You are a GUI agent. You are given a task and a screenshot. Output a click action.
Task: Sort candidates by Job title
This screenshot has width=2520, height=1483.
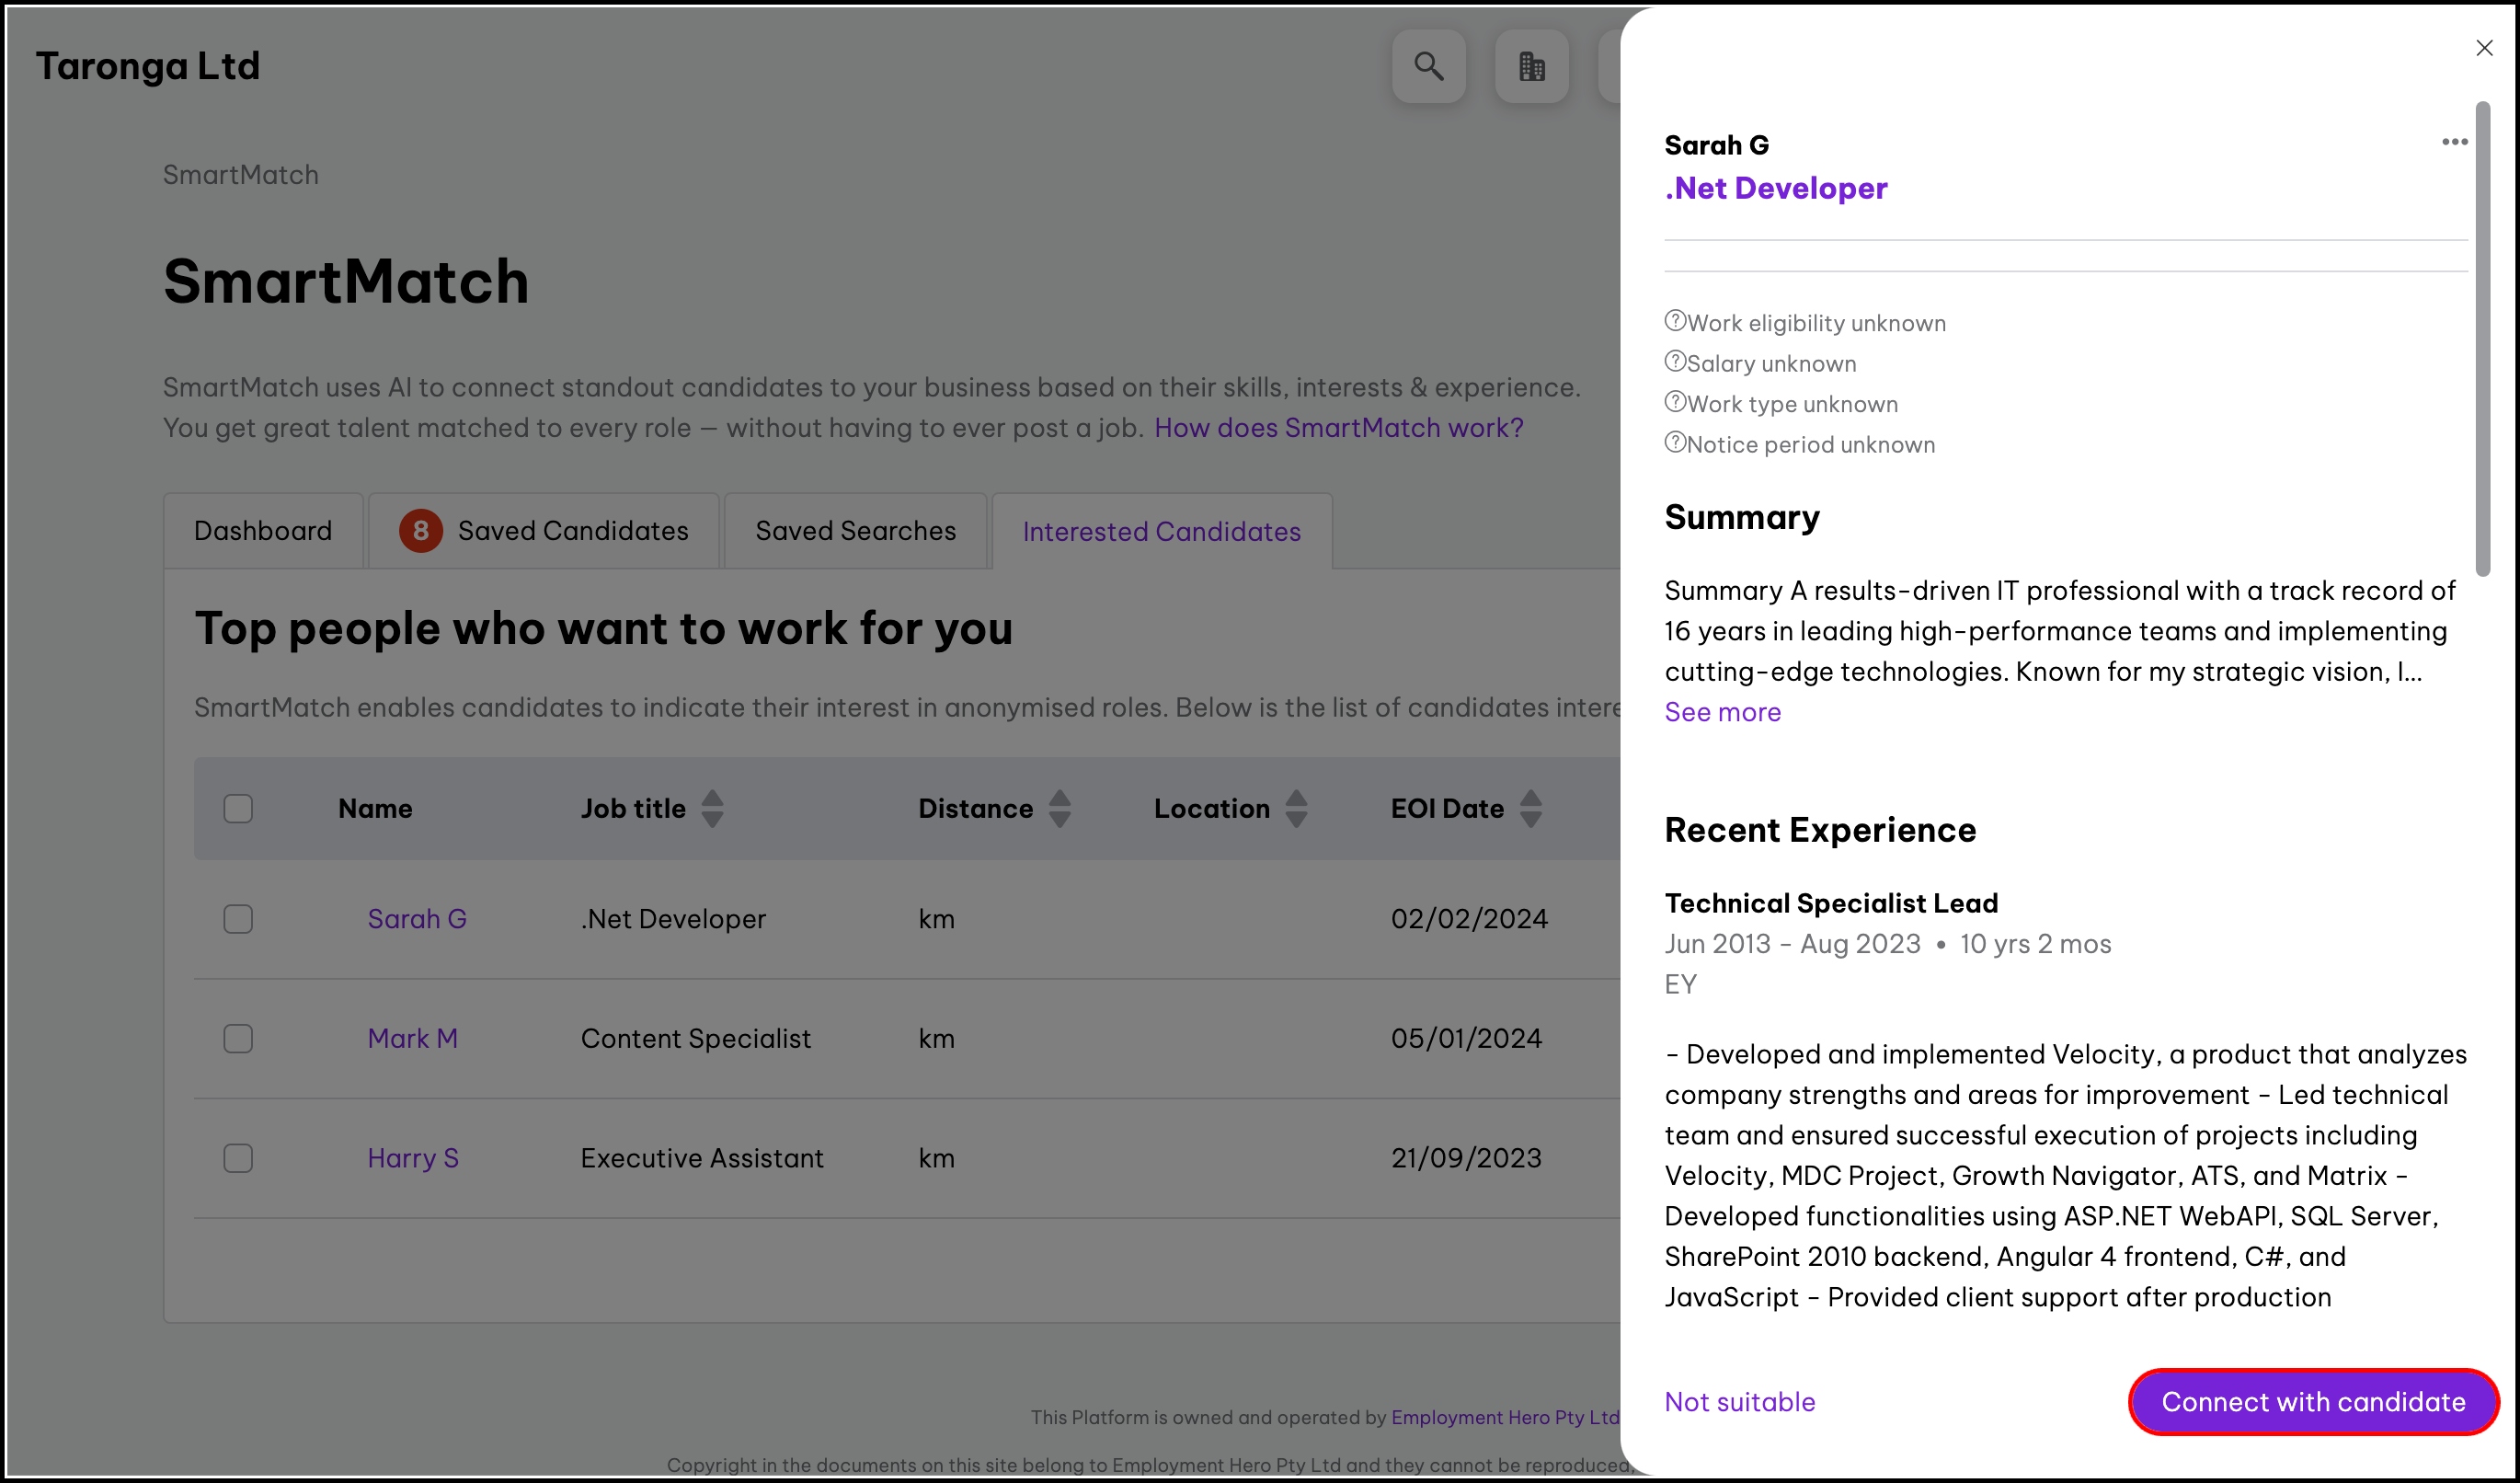pos(712,808)
